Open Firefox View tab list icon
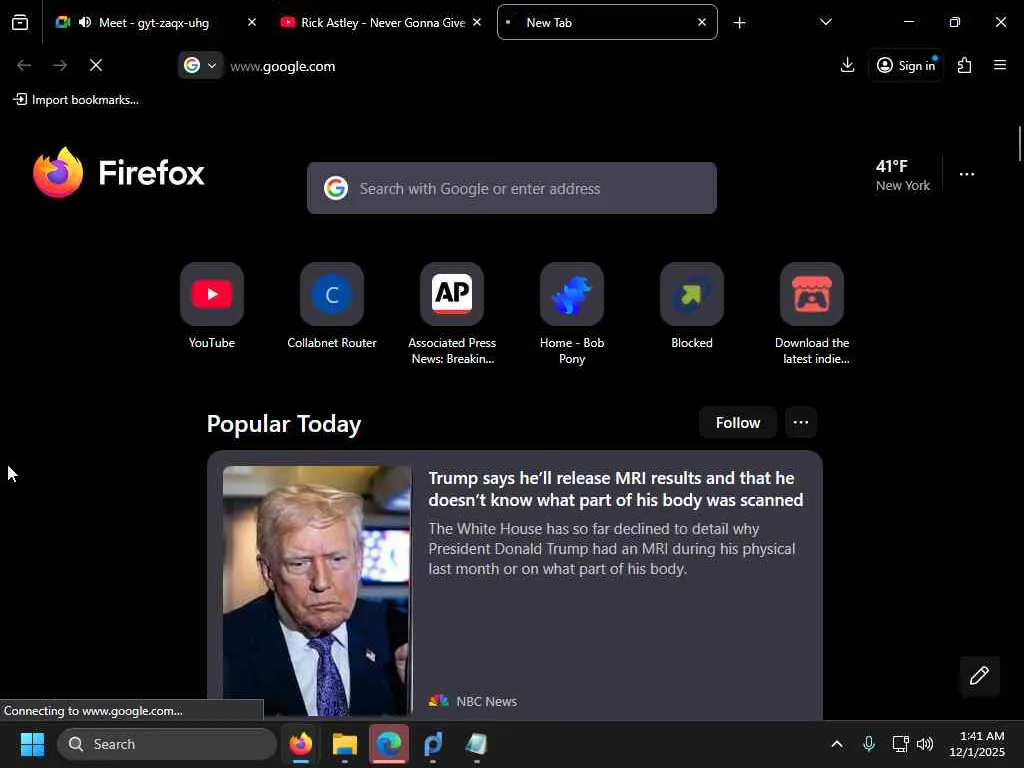The height and width of the screenshot is (768, 1024). pos(20,23)
